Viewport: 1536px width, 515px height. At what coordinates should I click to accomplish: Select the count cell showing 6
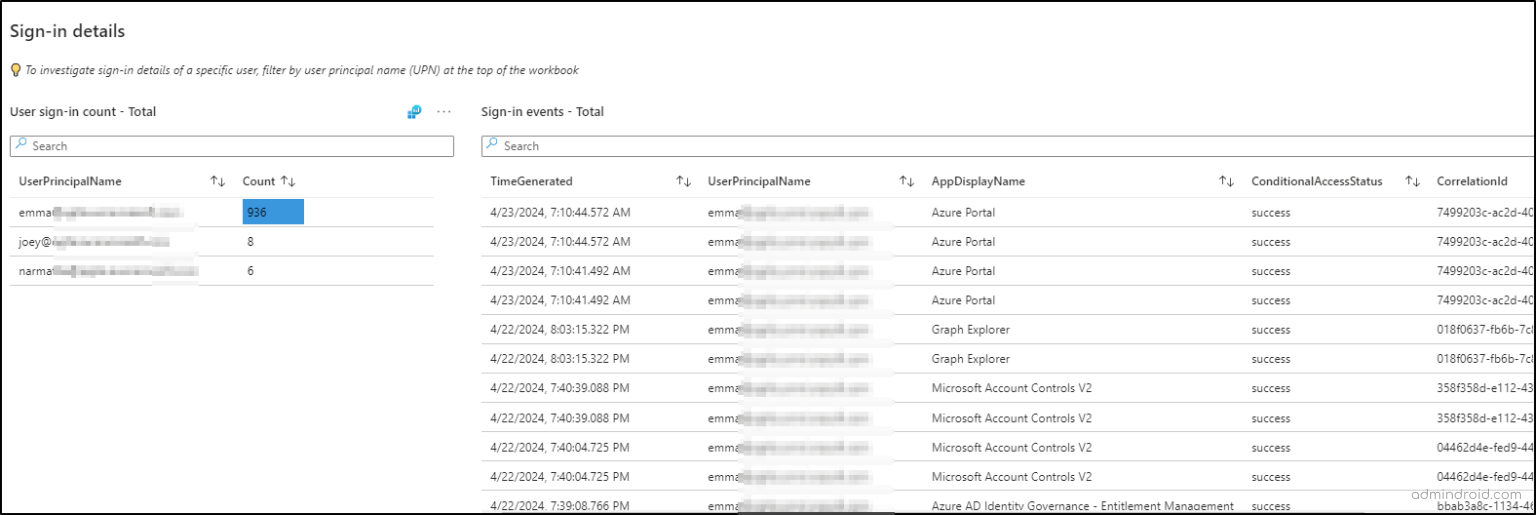pos(250,271)
